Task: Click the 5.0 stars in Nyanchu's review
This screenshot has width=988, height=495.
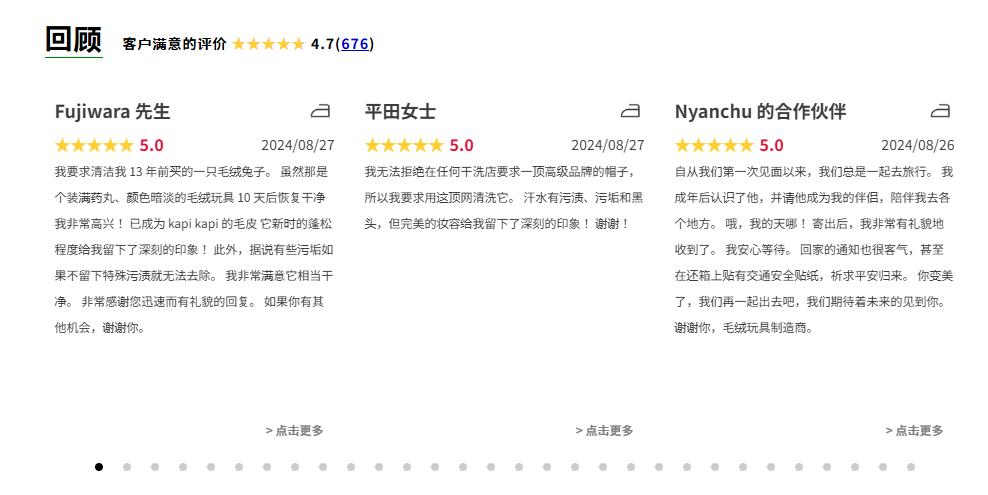Action: 714,145
